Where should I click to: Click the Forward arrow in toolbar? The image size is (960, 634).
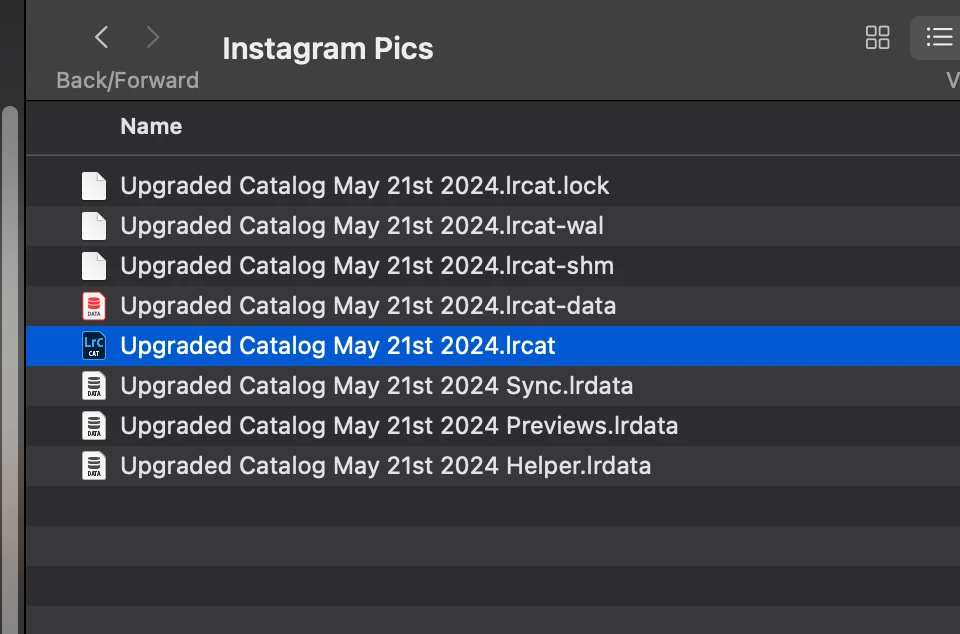(x=153, y=38)
